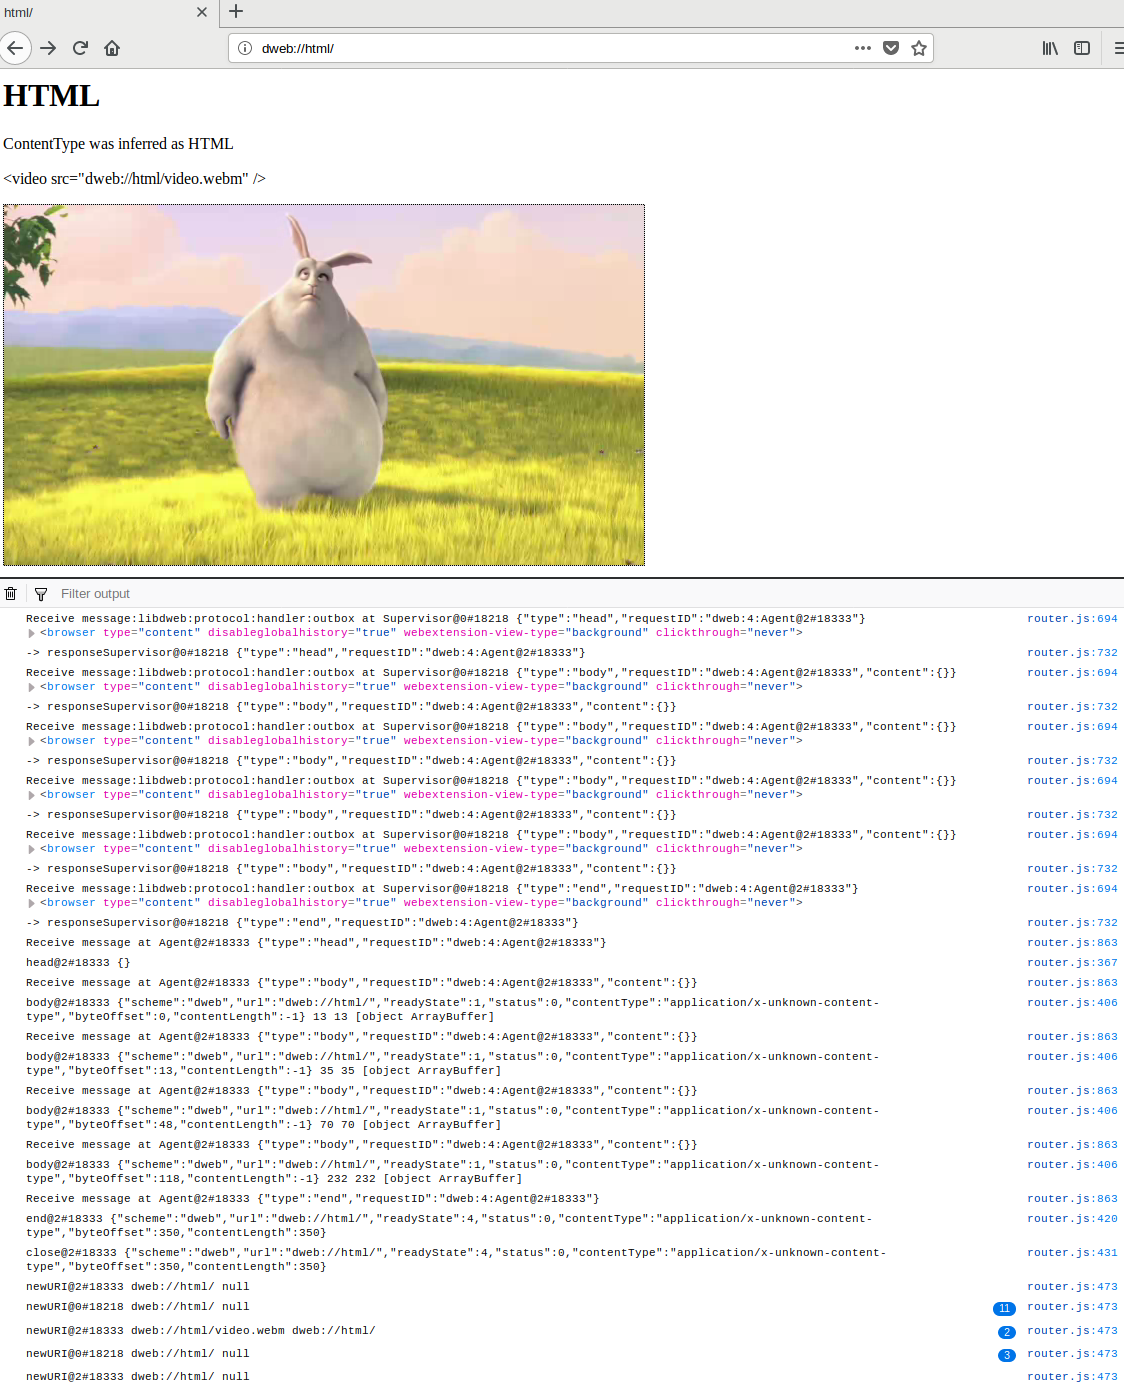Select body@2#18333 log with byteOffset 48
The width and height of the screenshot is (1124, 1385).
pyautogui.click(x=453, y=1118)
